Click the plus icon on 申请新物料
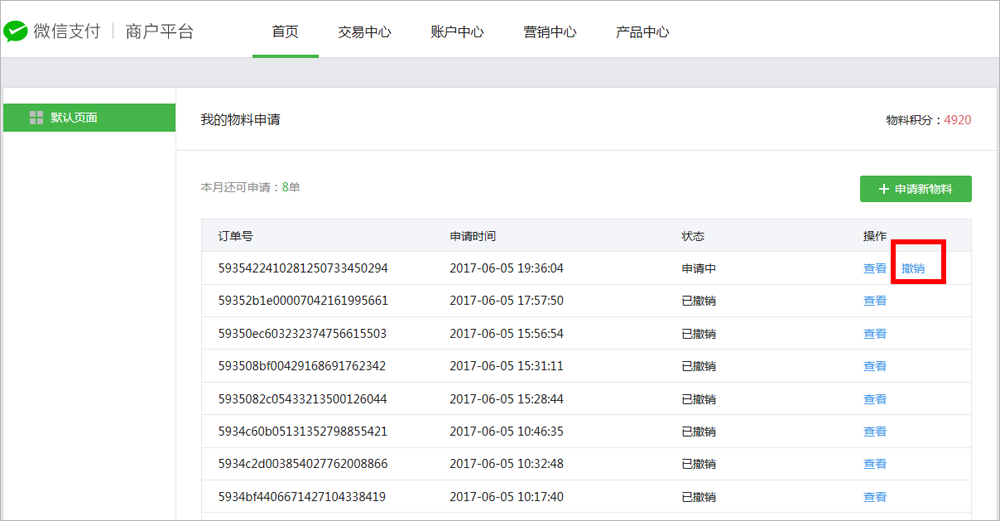This screenshot has width=1000, height=521. 883,189
